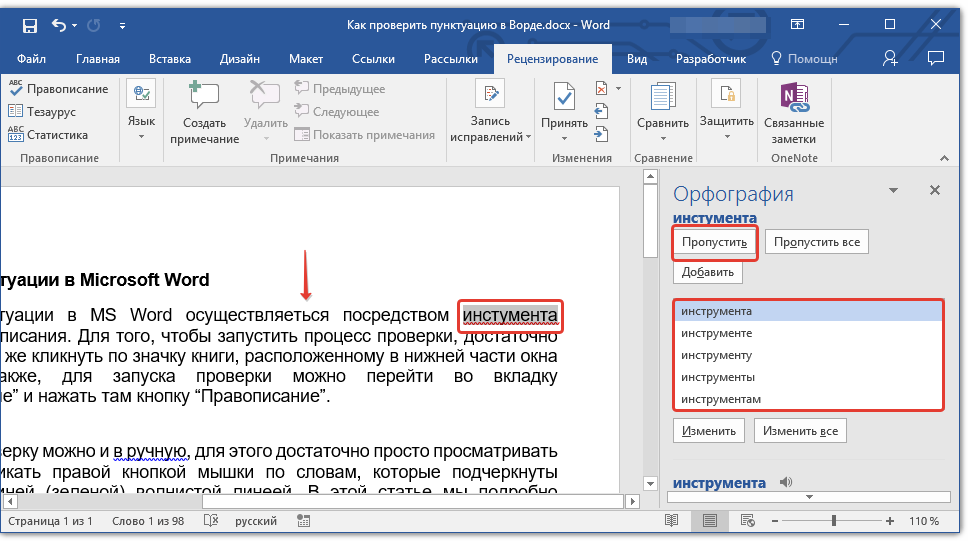Open the Вставка ribbon tab
Viewport: 968px width, 541px height.
click(x=169, y=59)
